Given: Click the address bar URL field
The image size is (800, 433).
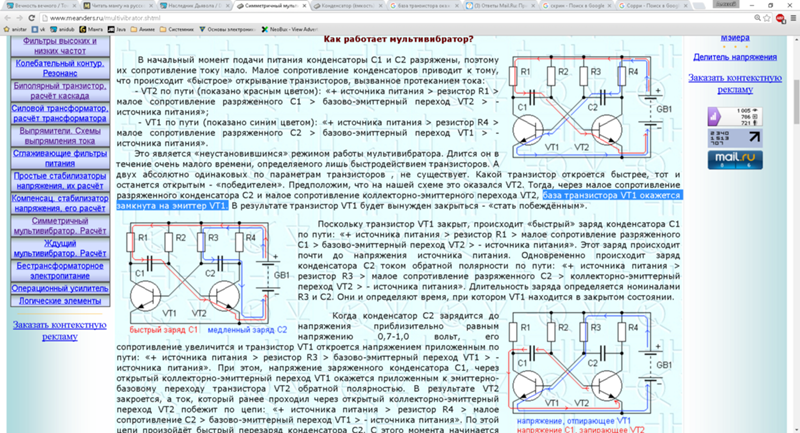Looking at the screenshot, I should (x=398, y=18).
